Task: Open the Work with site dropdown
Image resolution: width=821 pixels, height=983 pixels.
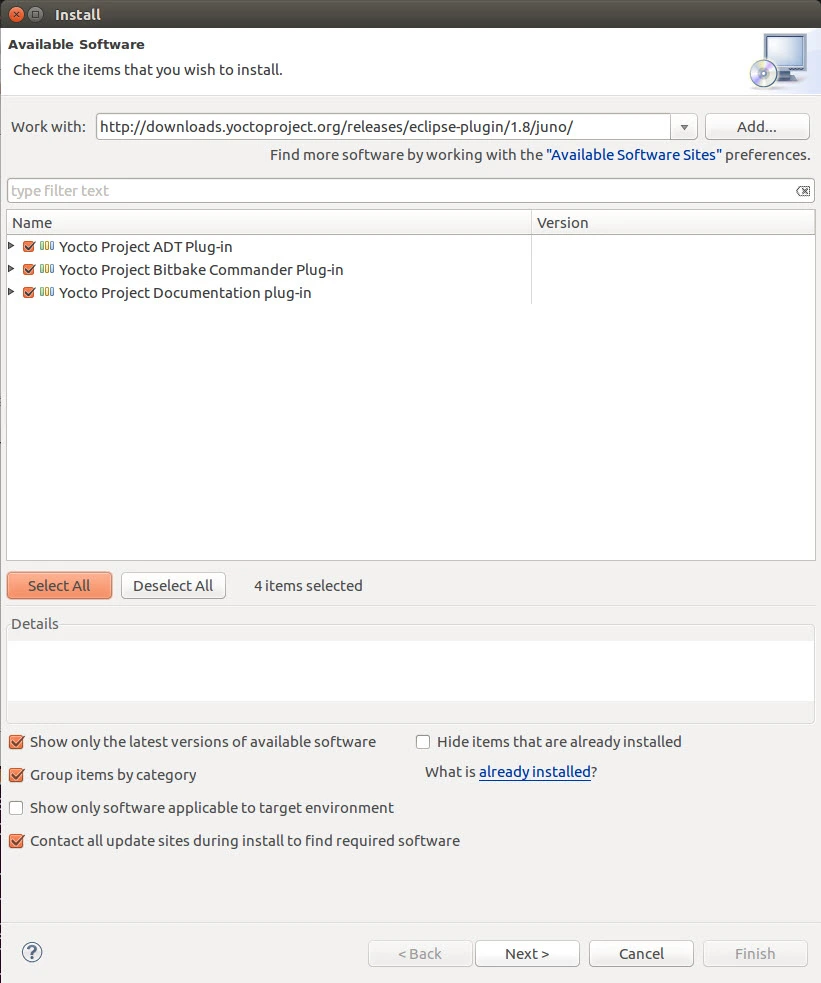Action: pos(684,127)
